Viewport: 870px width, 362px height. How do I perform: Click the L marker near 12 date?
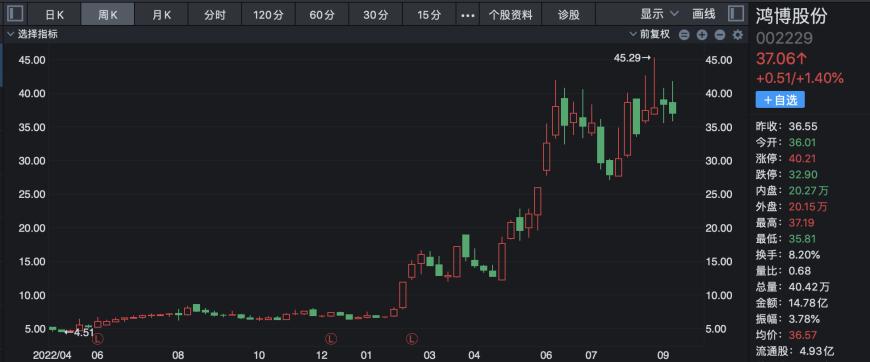point(331,338)
